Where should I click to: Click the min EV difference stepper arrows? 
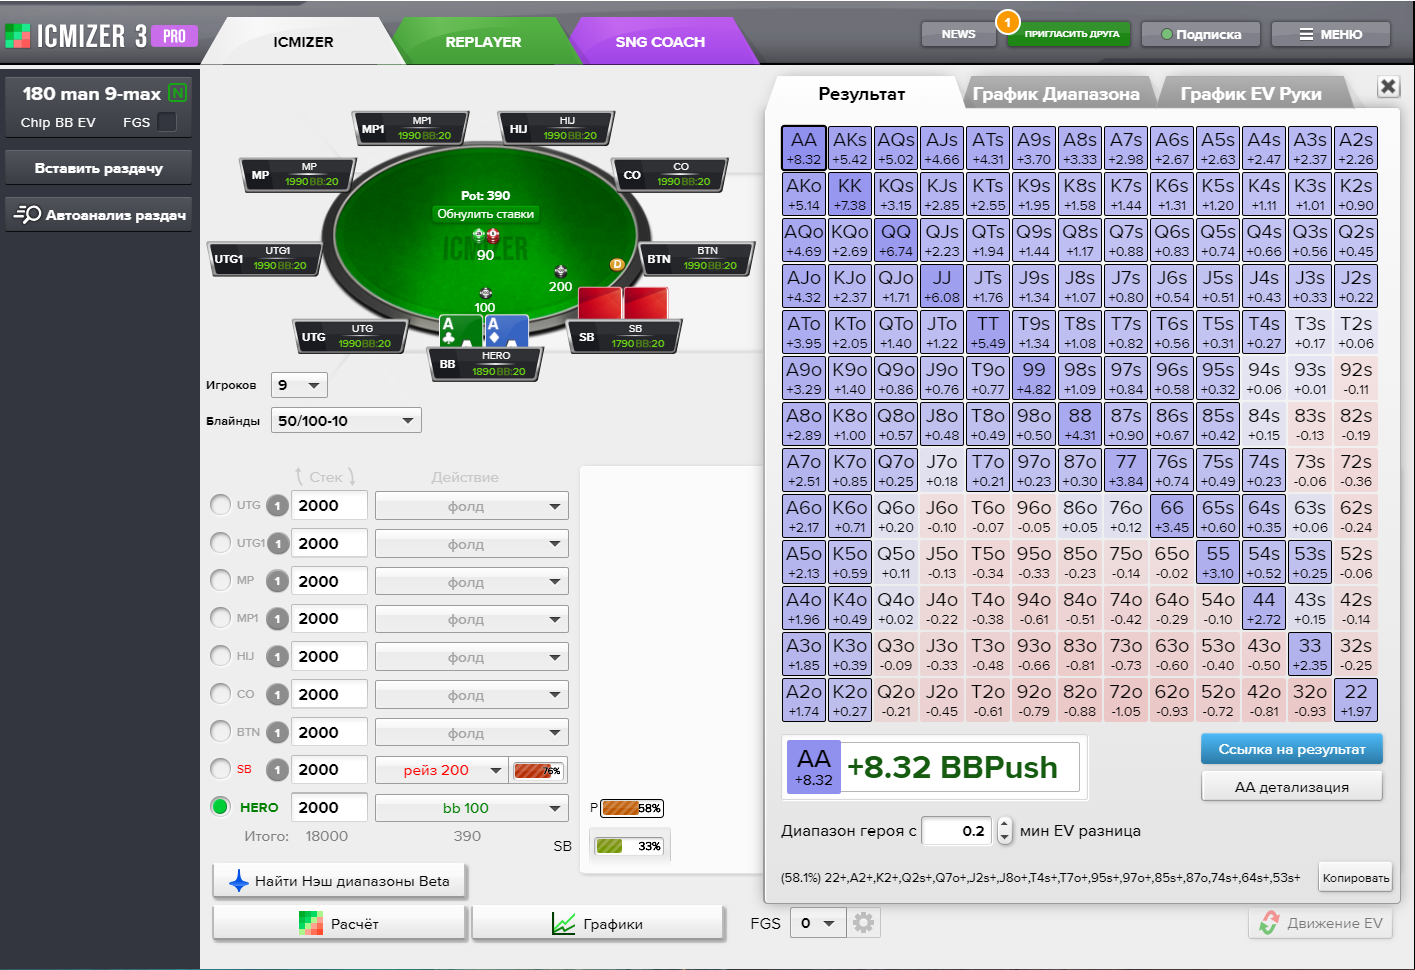(x=1005, y=831)
